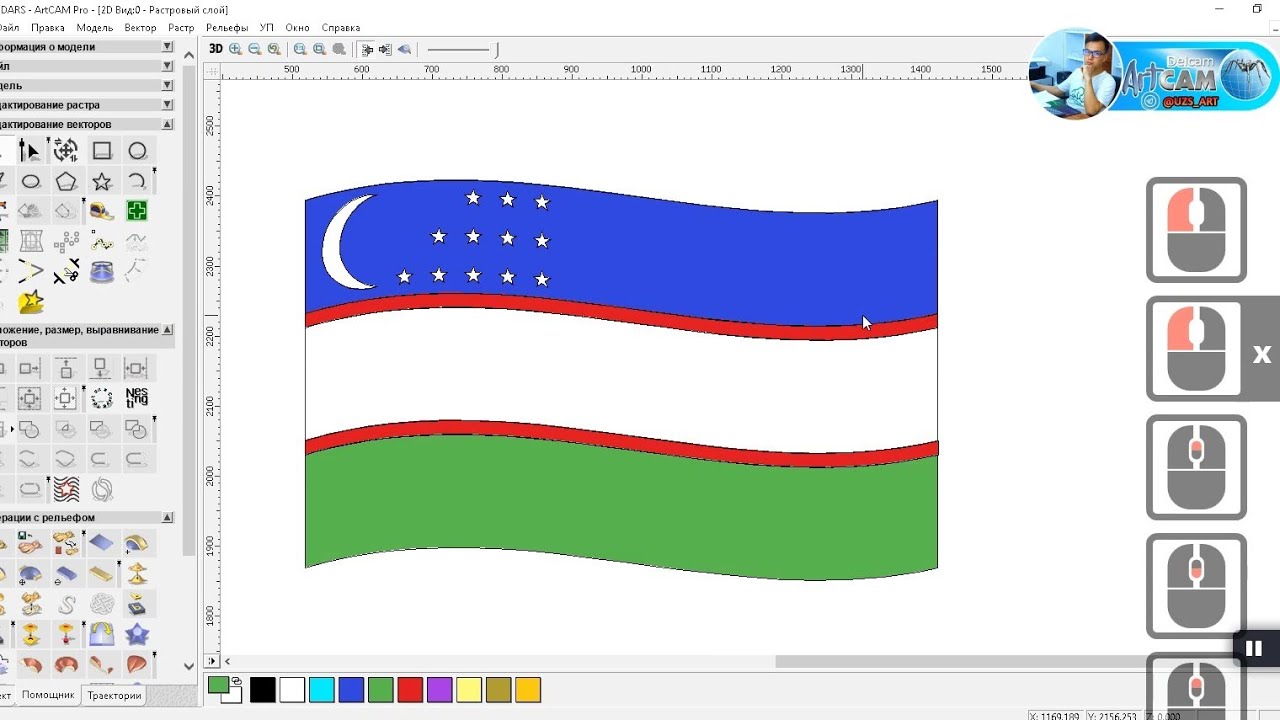Image resolution: width=1280 pixels, height=720 pixels.
Task: Select the olive color swatch
Action: [498, 689]
